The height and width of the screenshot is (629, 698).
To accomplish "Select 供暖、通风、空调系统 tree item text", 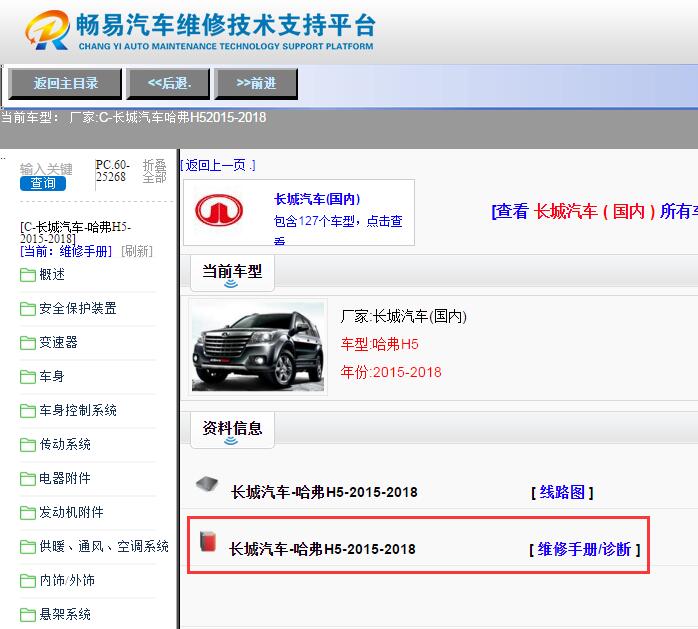I will point(104,546).
